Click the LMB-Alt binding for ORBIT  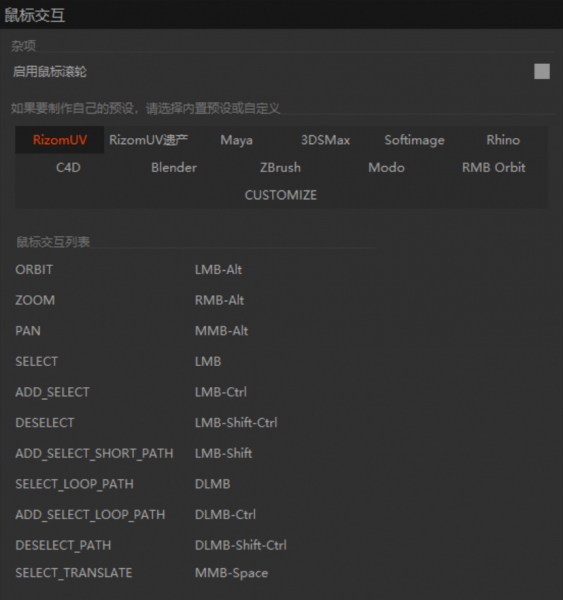[219, 269]
